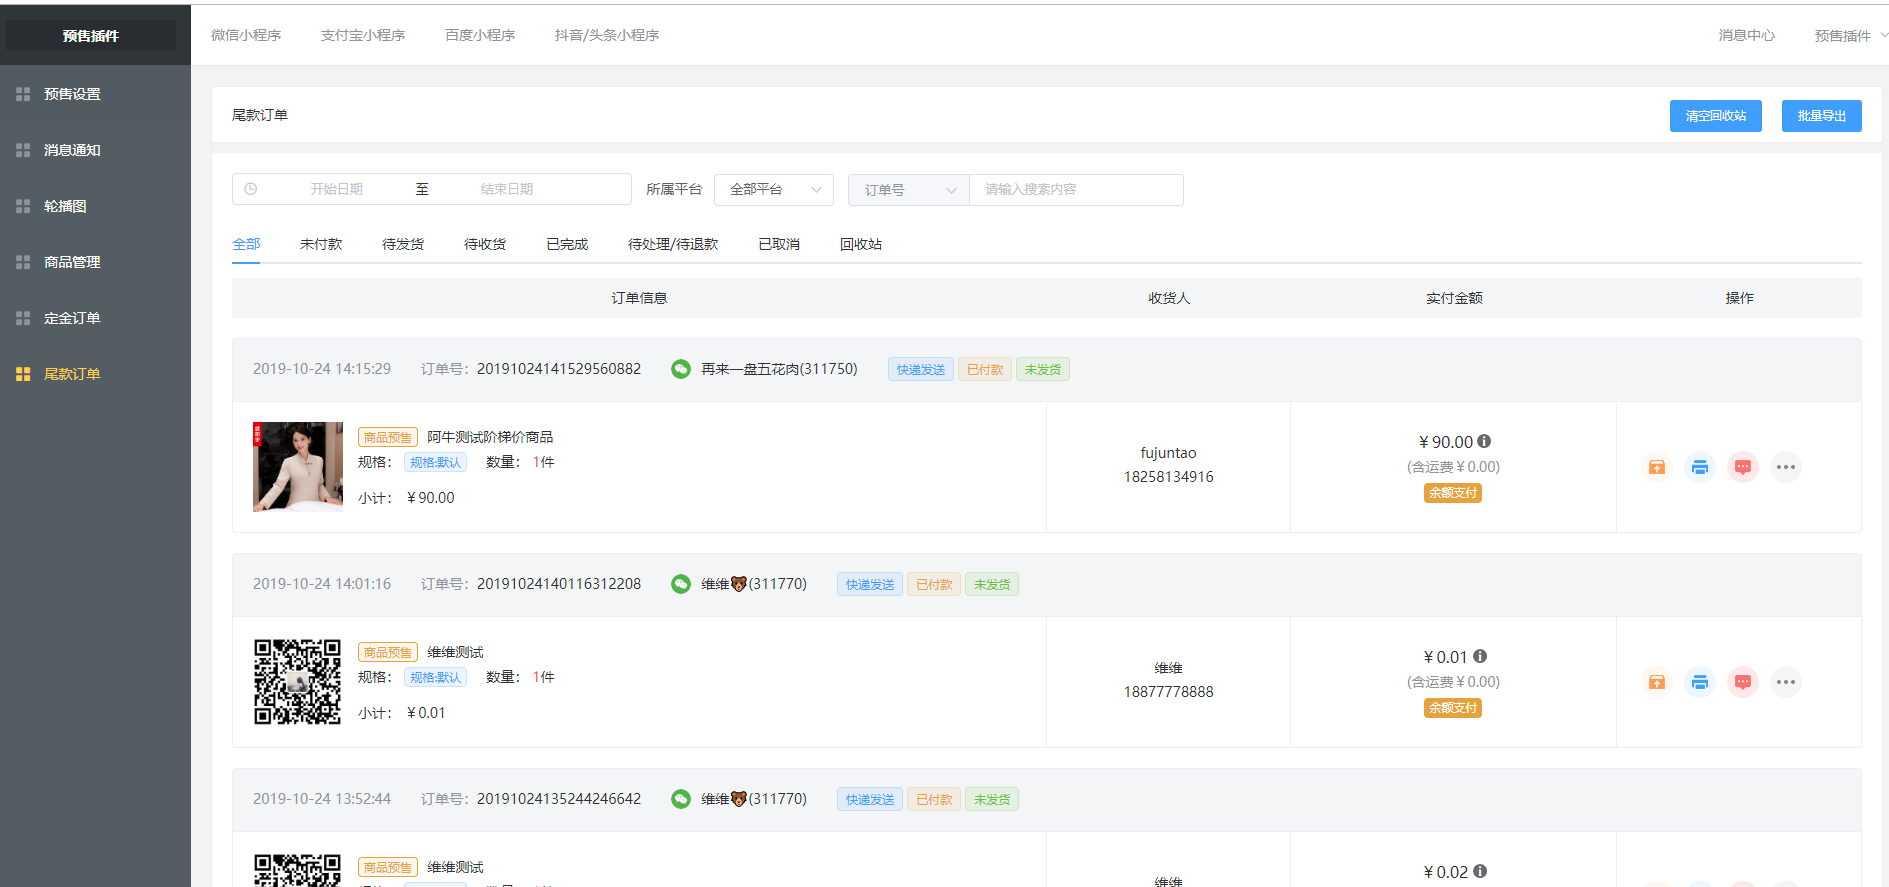
Task: Click the orange ship icon for fujuntao's order
Action: click(x=1657, y=467)
